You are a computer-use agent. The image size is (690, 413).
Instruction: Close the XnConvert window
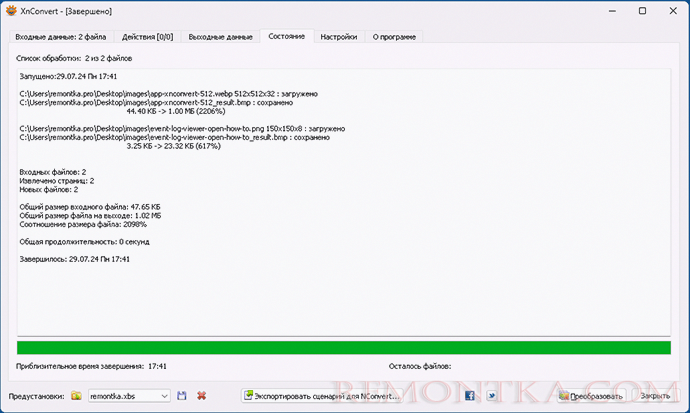click(x=673, y=11)
